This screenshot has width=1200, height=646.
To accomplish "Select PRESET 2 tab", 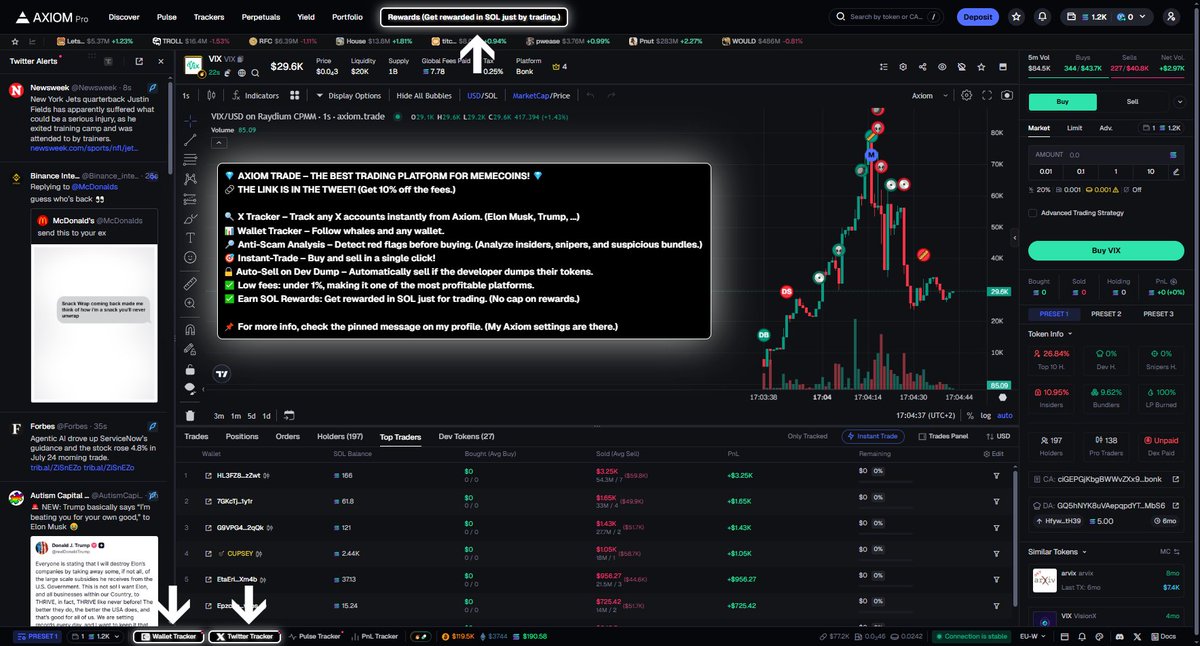I will pos(1106,314).
